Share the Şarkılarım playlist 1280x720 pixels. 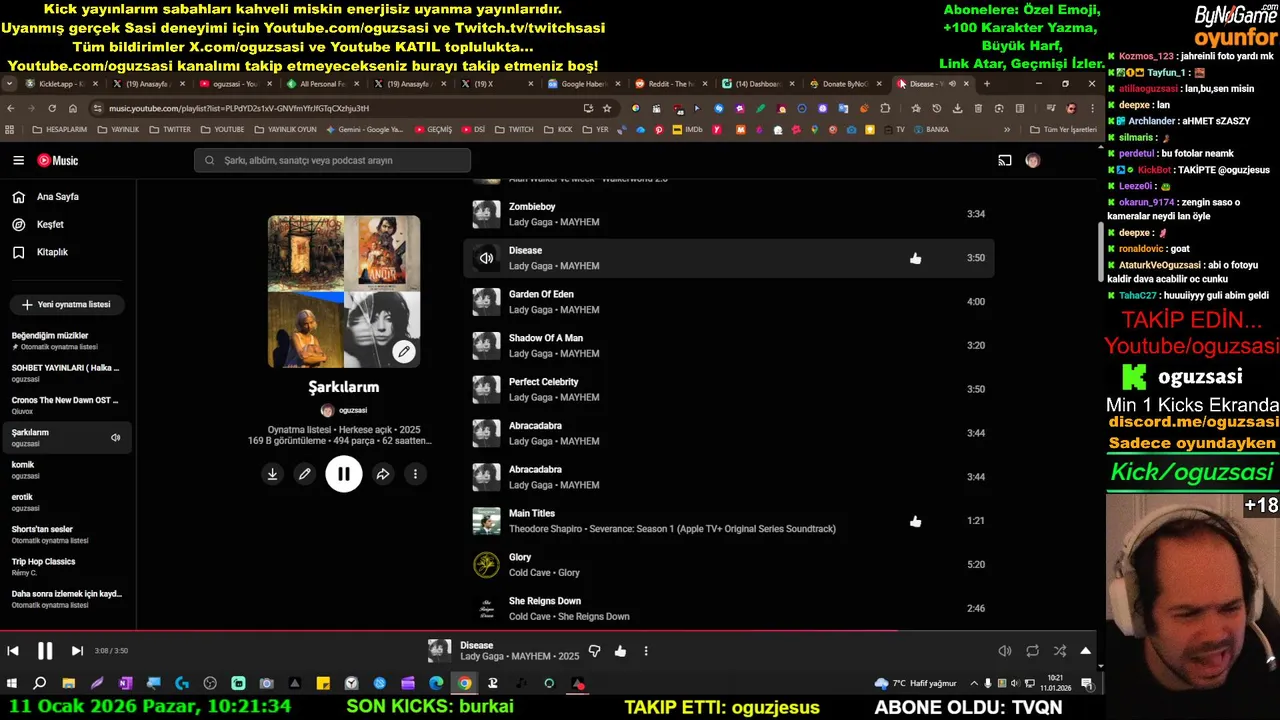(x=382, y=474)
